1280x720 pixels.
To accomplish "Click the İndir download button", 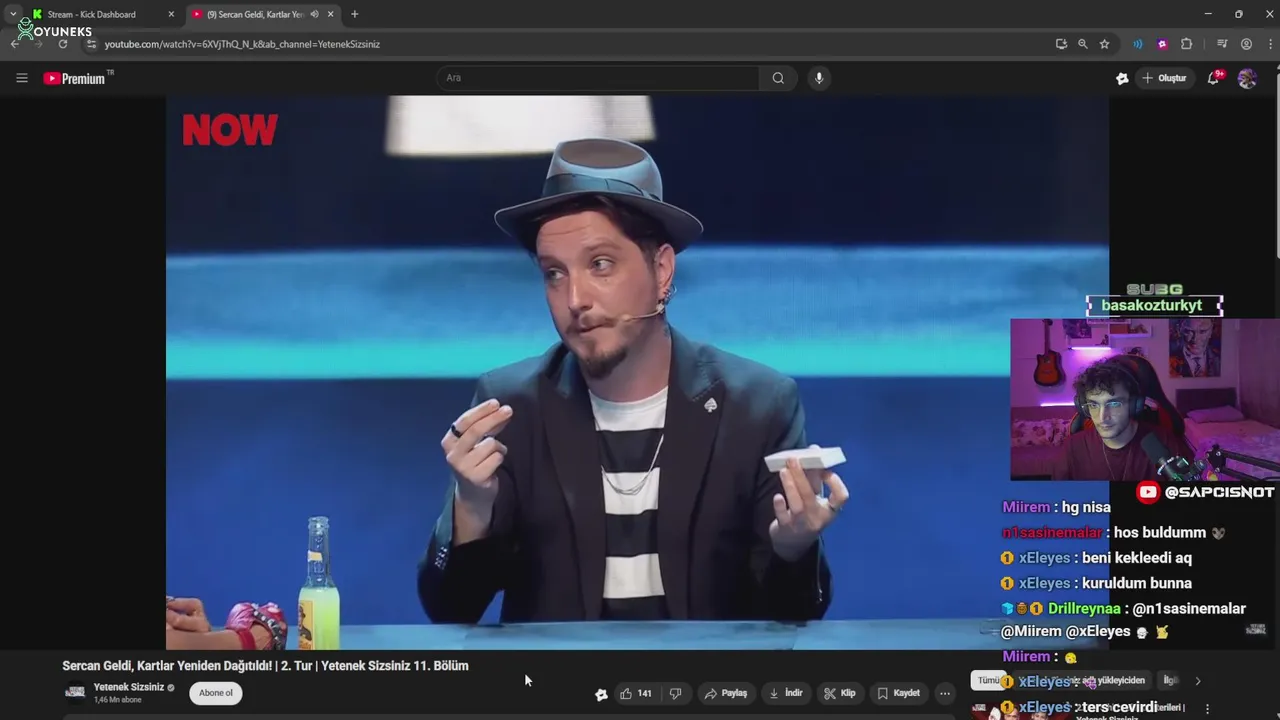I will click(x=786, y=693).
